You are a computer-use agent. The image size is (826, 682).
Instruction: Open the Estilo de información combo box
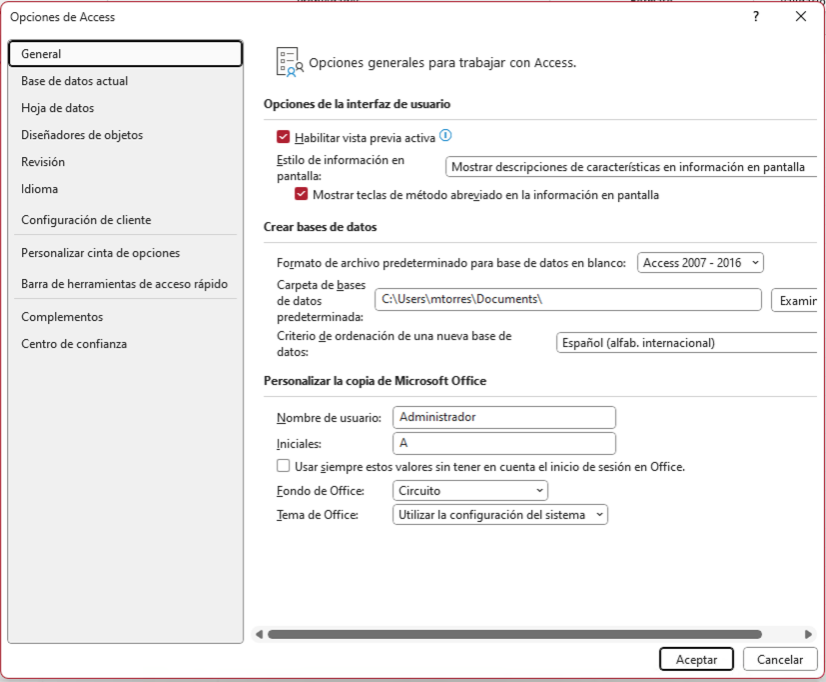pos(630,167)
